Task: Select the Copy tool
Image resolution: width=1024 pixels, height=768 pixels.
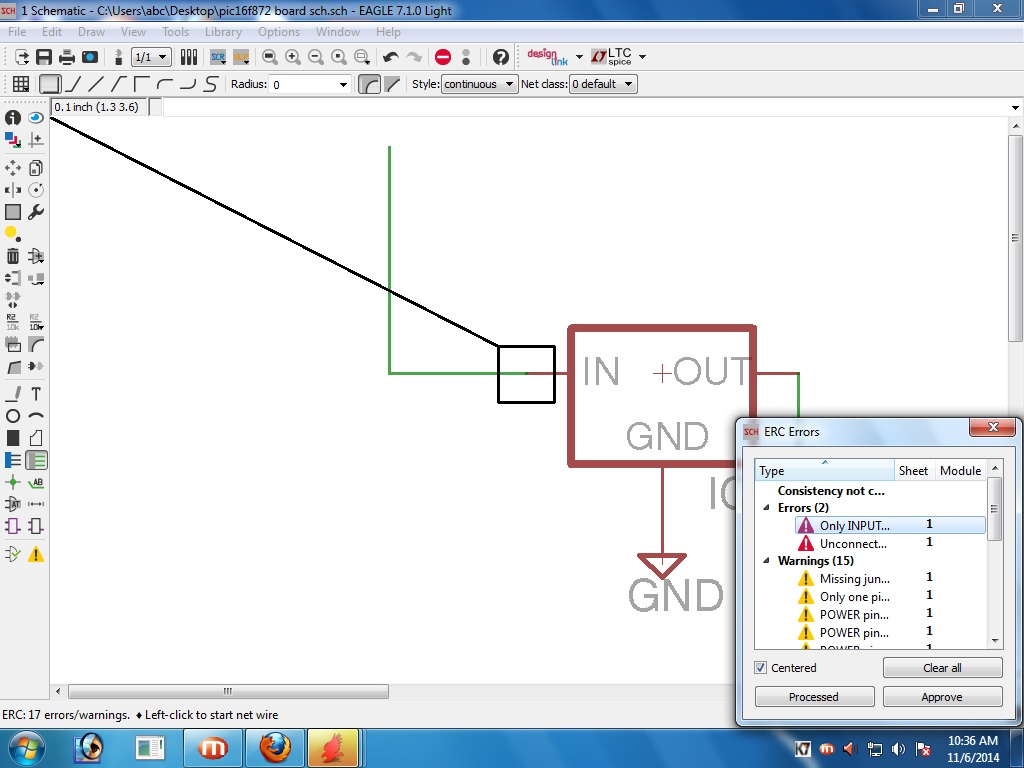Action: pos(36,168)
